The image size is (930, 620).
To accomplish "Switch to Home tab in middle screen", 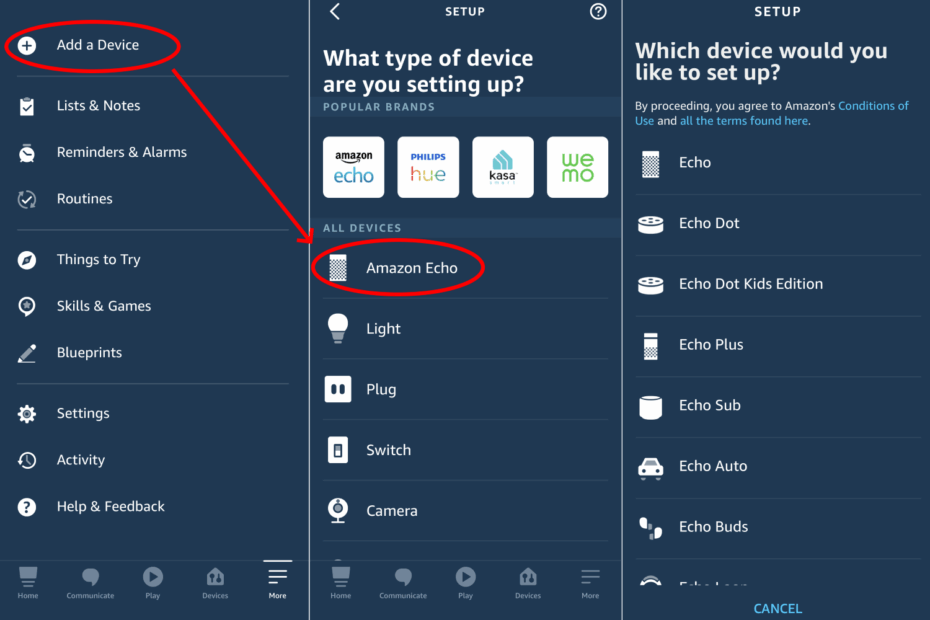I will coord(341,583).
